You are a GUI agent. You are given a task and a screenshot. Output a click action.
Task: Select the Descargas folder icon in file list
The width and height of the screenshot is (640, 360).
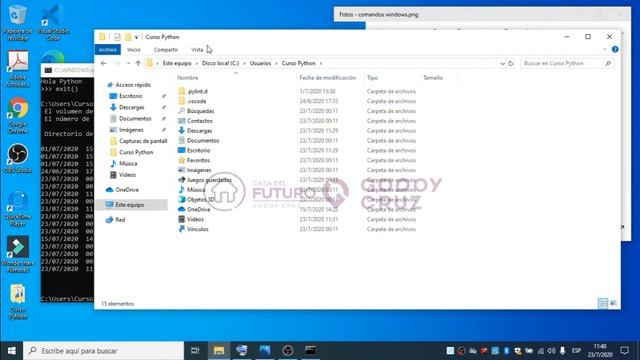(182, 131)
